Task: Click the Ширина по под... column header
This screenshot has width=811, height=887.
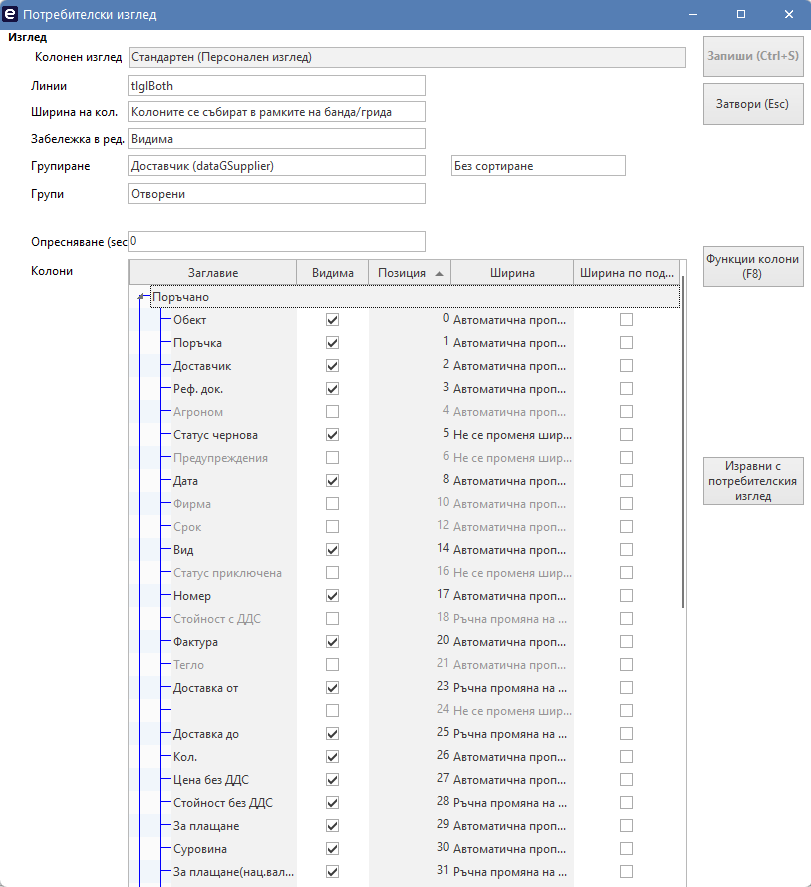Action: (x=627, y=273)
